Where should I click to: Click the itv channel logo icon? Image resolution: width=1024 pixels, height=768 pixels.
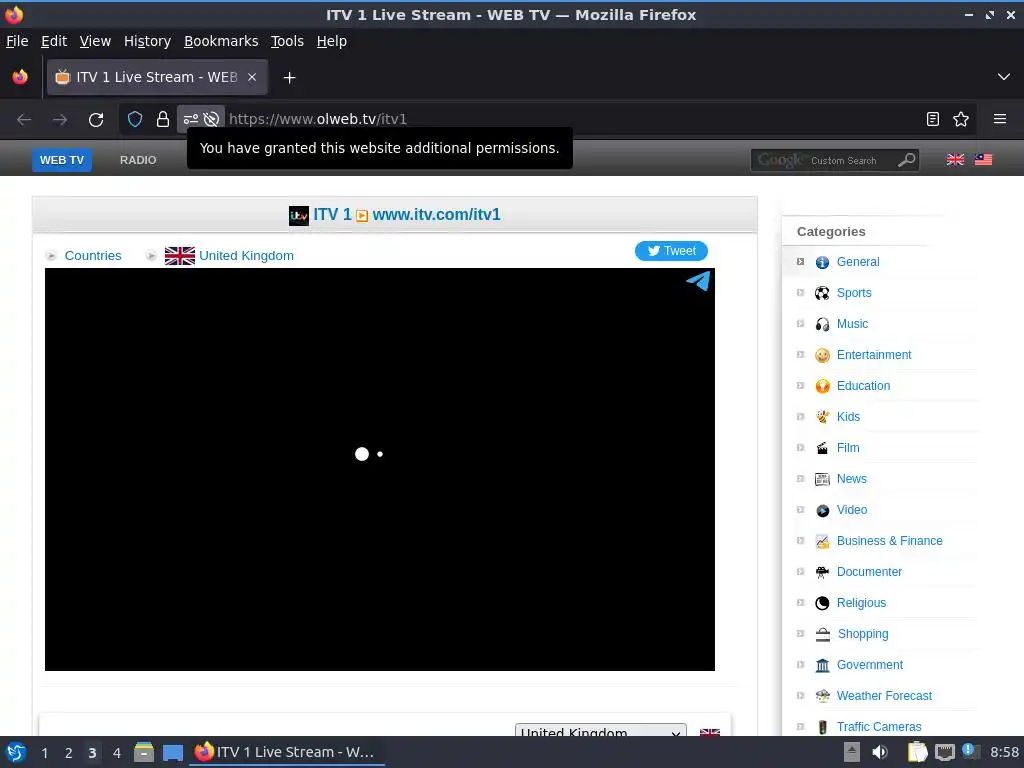click(298, 216)
